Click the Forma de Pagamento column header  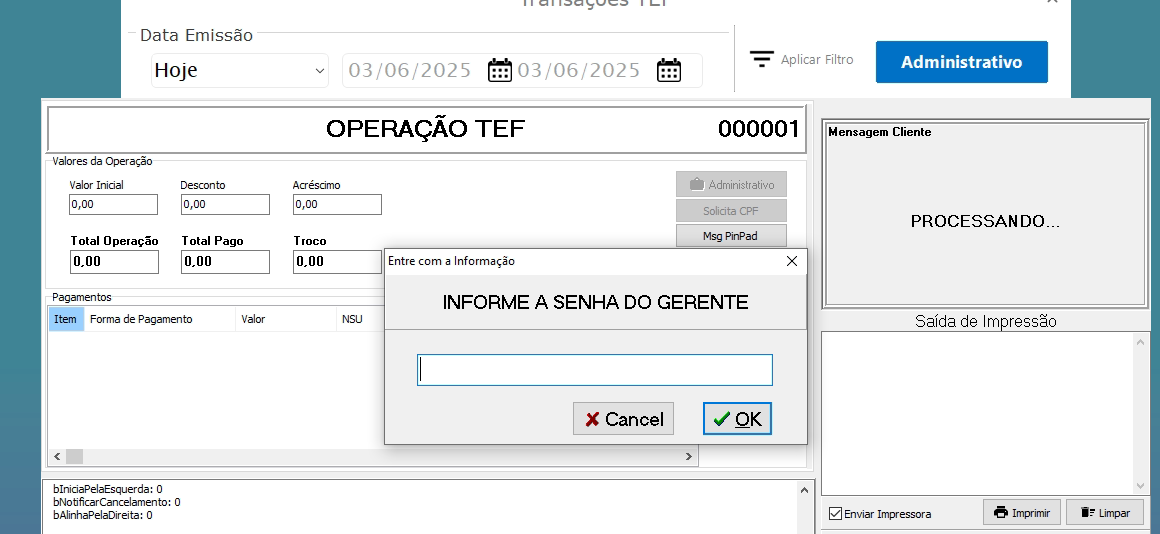pos(141,319)
